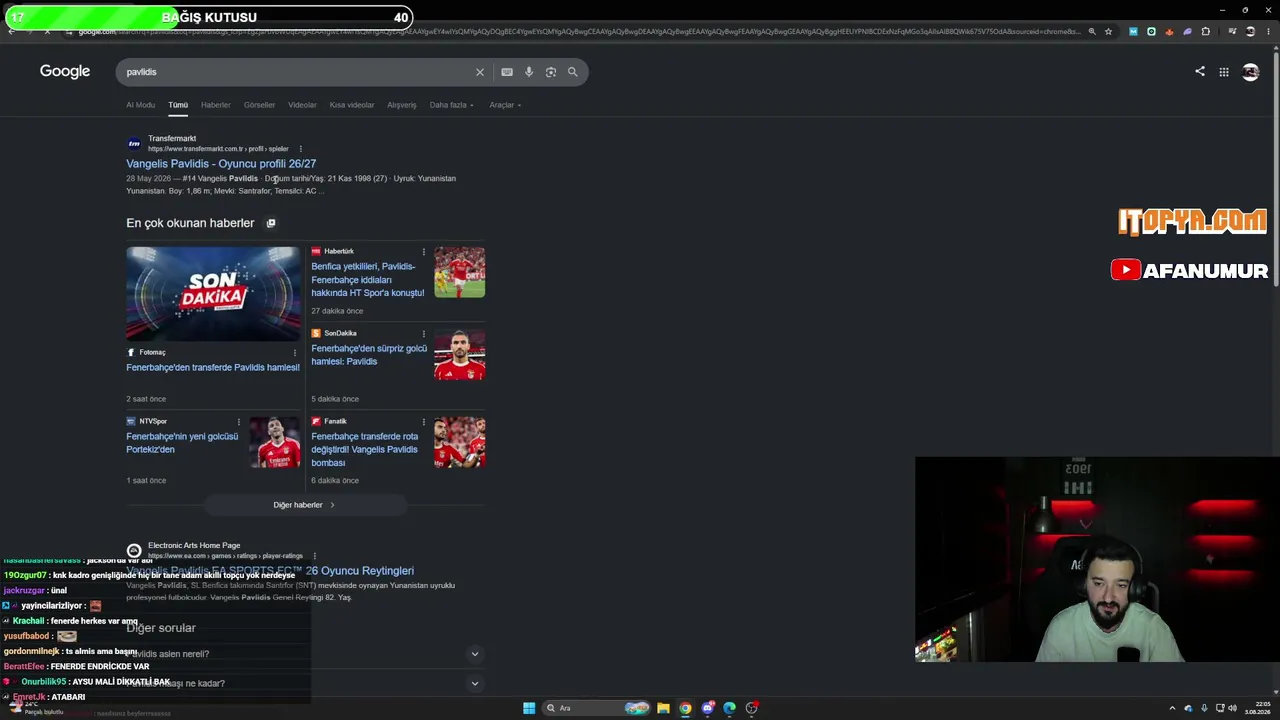Click the NTVSpor article thumbnail image
The width and height of the screenshot is (1280, 720).
[275, 442]
